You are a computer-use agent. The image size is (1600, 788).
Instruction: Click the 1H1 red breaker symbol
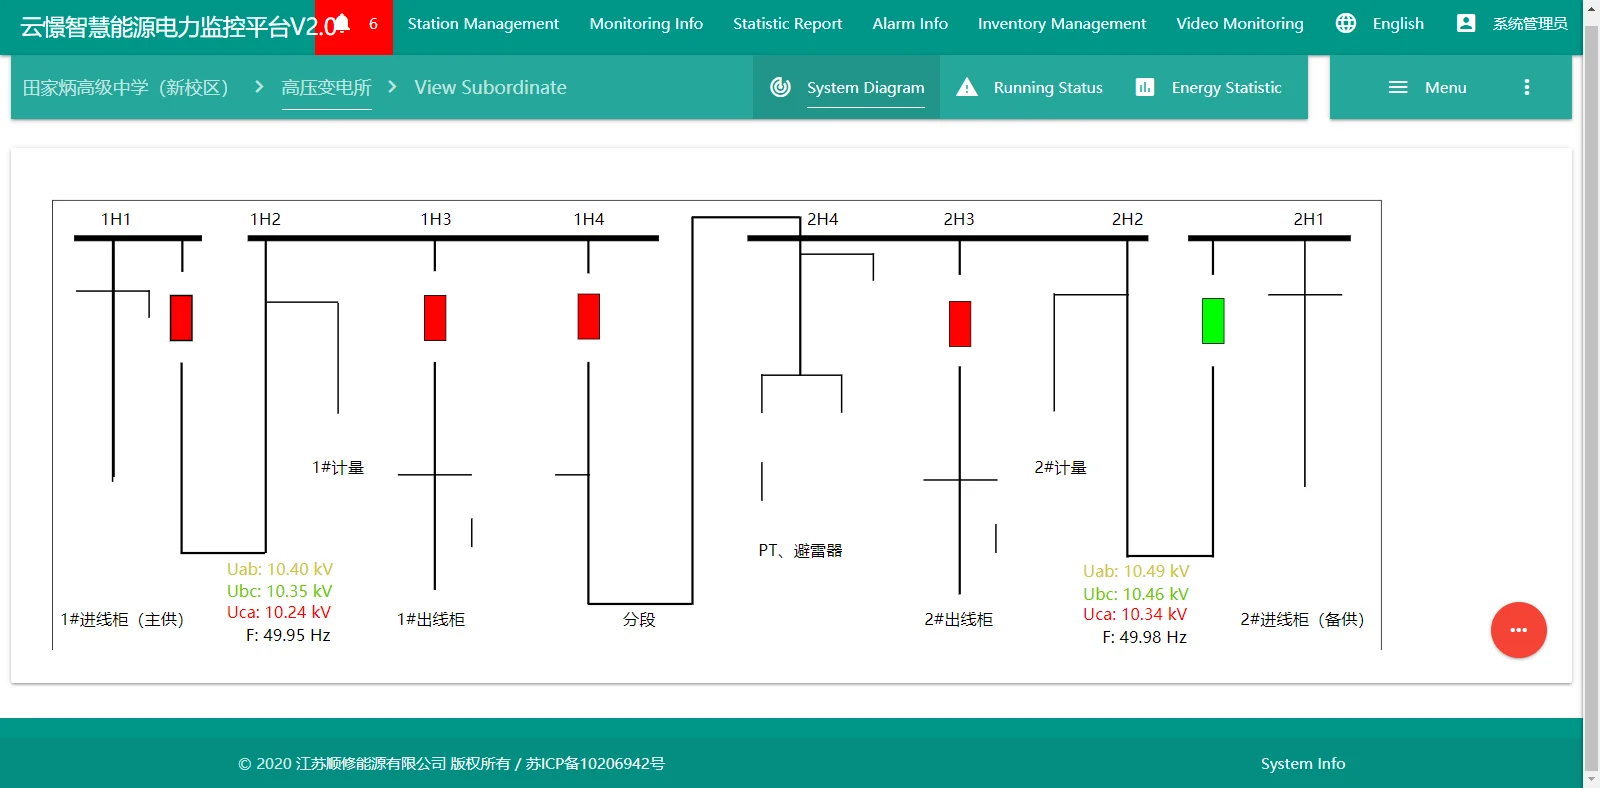tap(181, 318)
